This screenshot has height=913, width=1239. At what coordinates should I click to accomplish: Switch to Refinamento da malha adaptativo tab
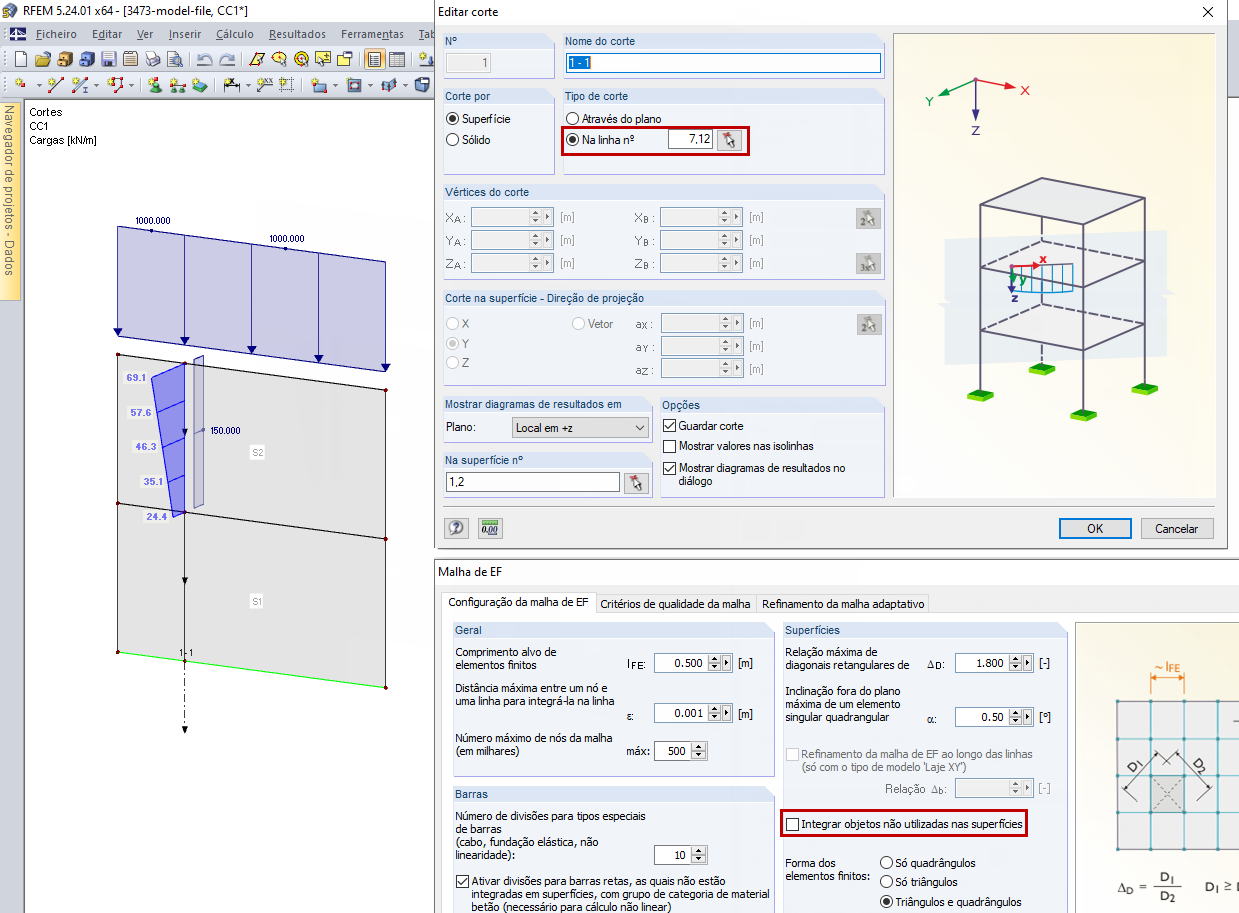pyautogui.click(x=843, y=604)
